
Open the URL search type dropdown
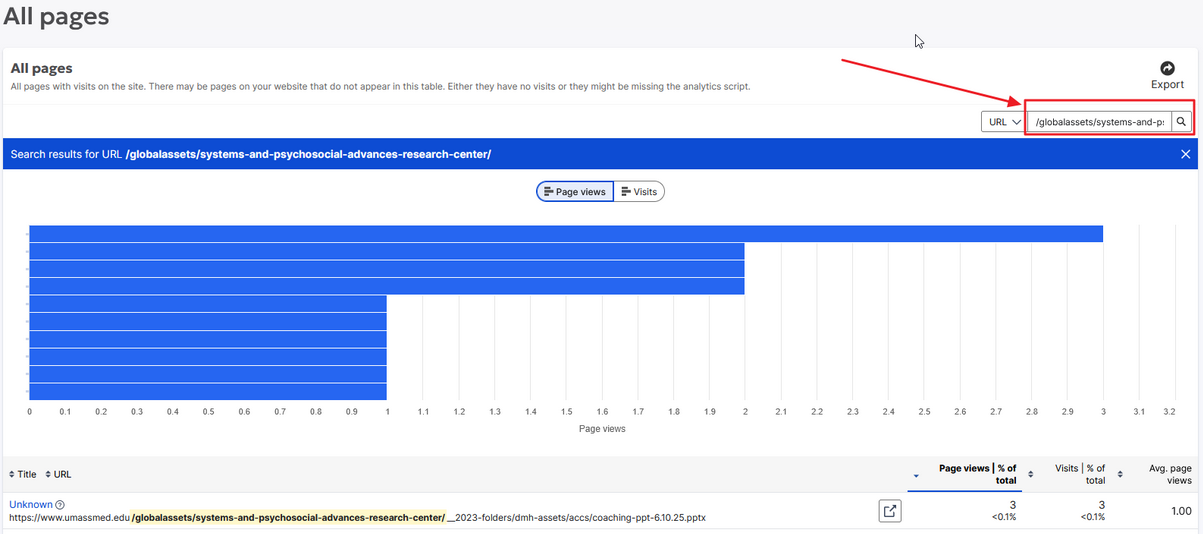pyautogui.click(x=1004, y=122)
